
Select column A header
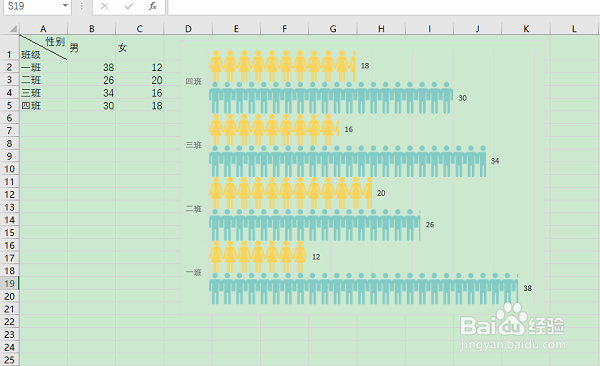(x=43, y=29)
